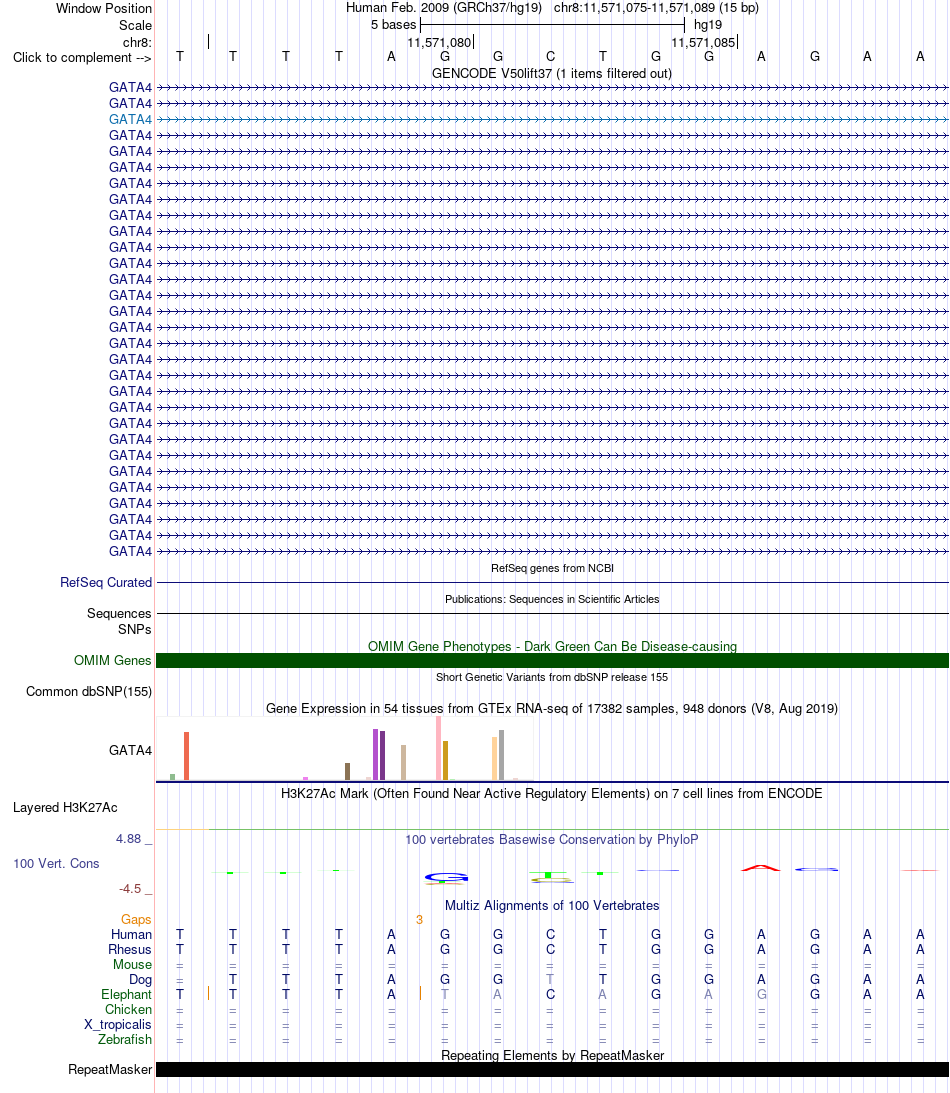Click the 11,571,080 coordinate marker
This screenshot has height=1093, width=950.
[x=439, y=43]
